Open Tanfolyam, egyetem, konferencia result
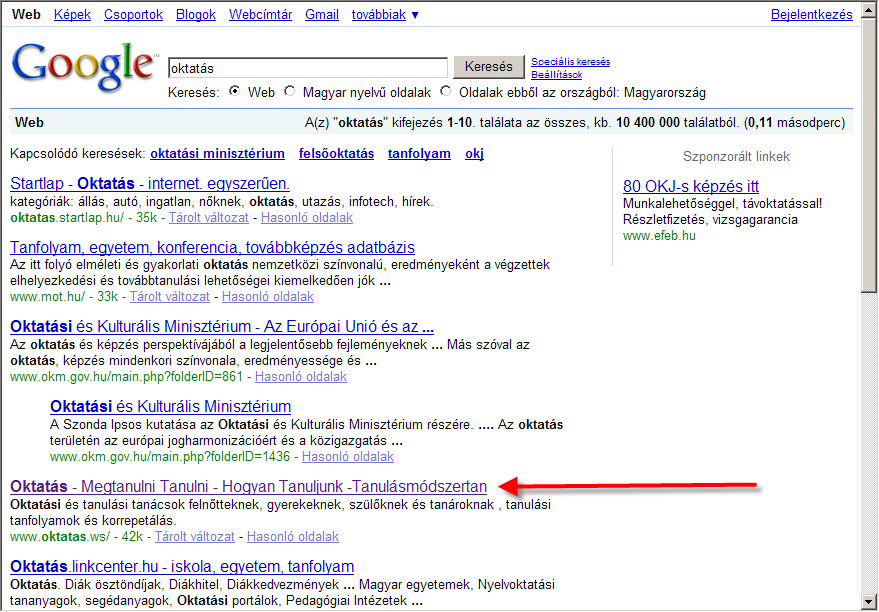Viewport: 879px width, 612px height. click(x=212, y=247)
